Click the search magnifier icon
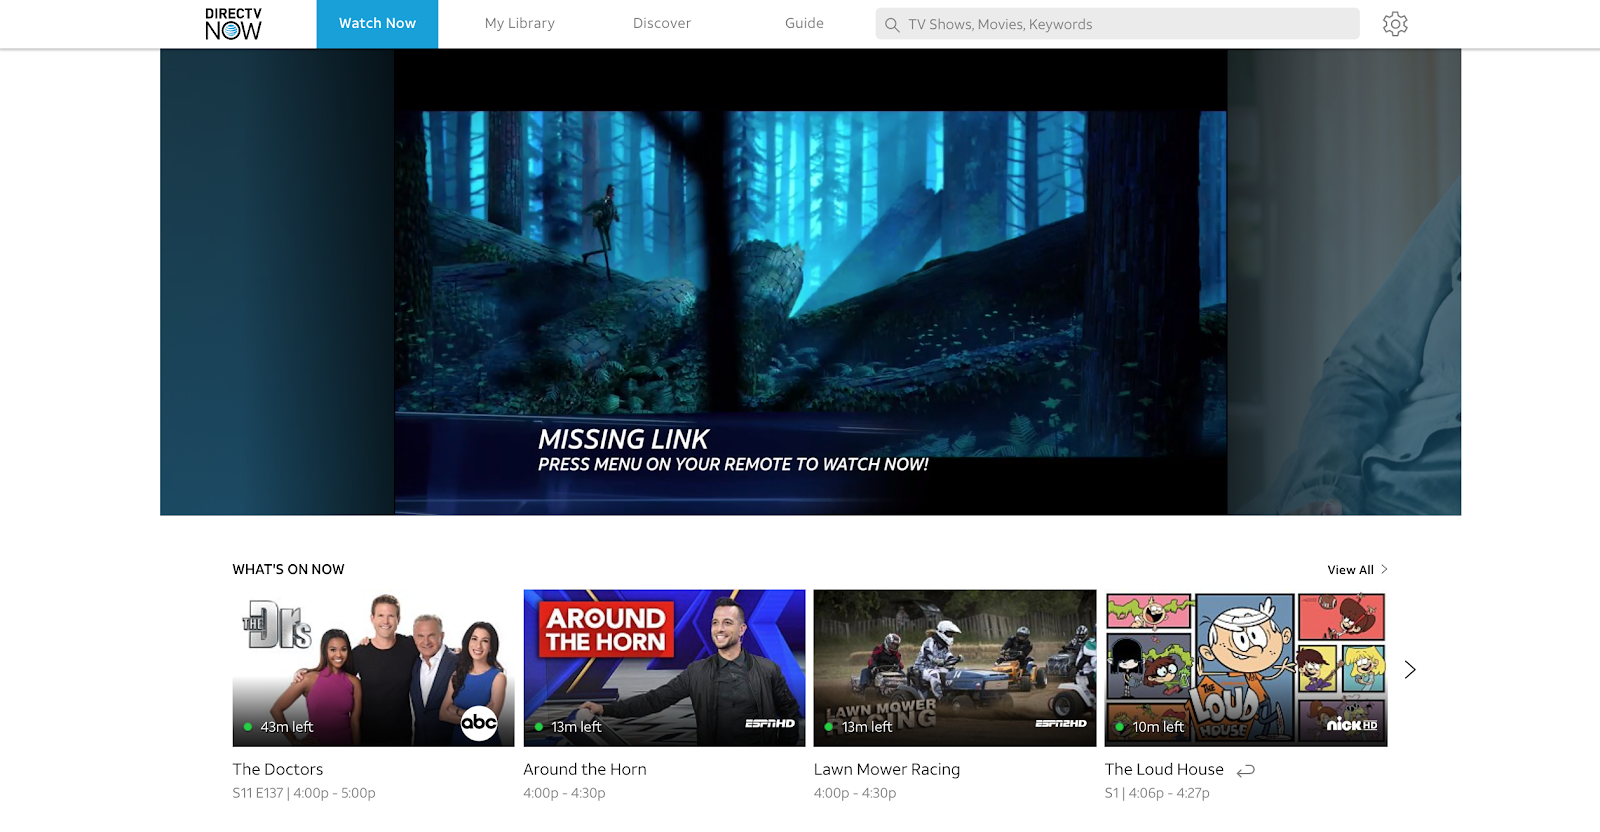This screenshot has width=1600, height=832. [892, 24]
